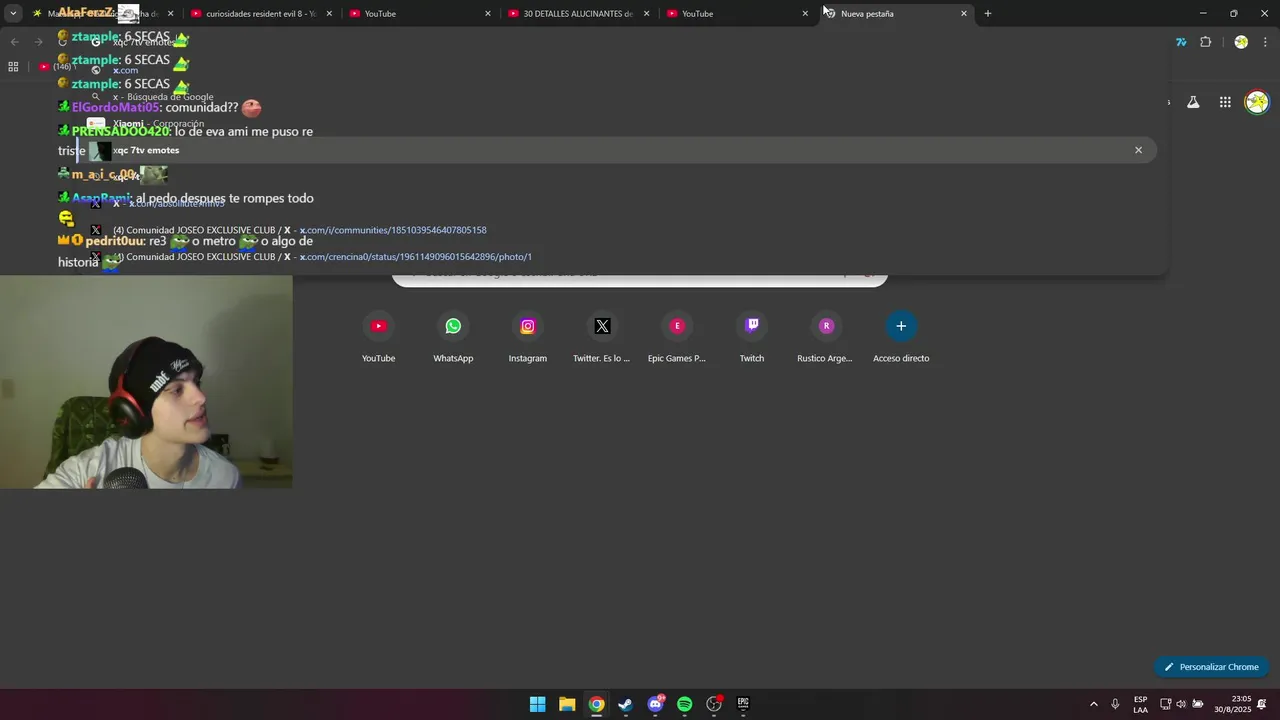This screenshot has width=1280, height=720.
Task: Remove the xqc 7tv emotes suggestion
Action: 1138,150
